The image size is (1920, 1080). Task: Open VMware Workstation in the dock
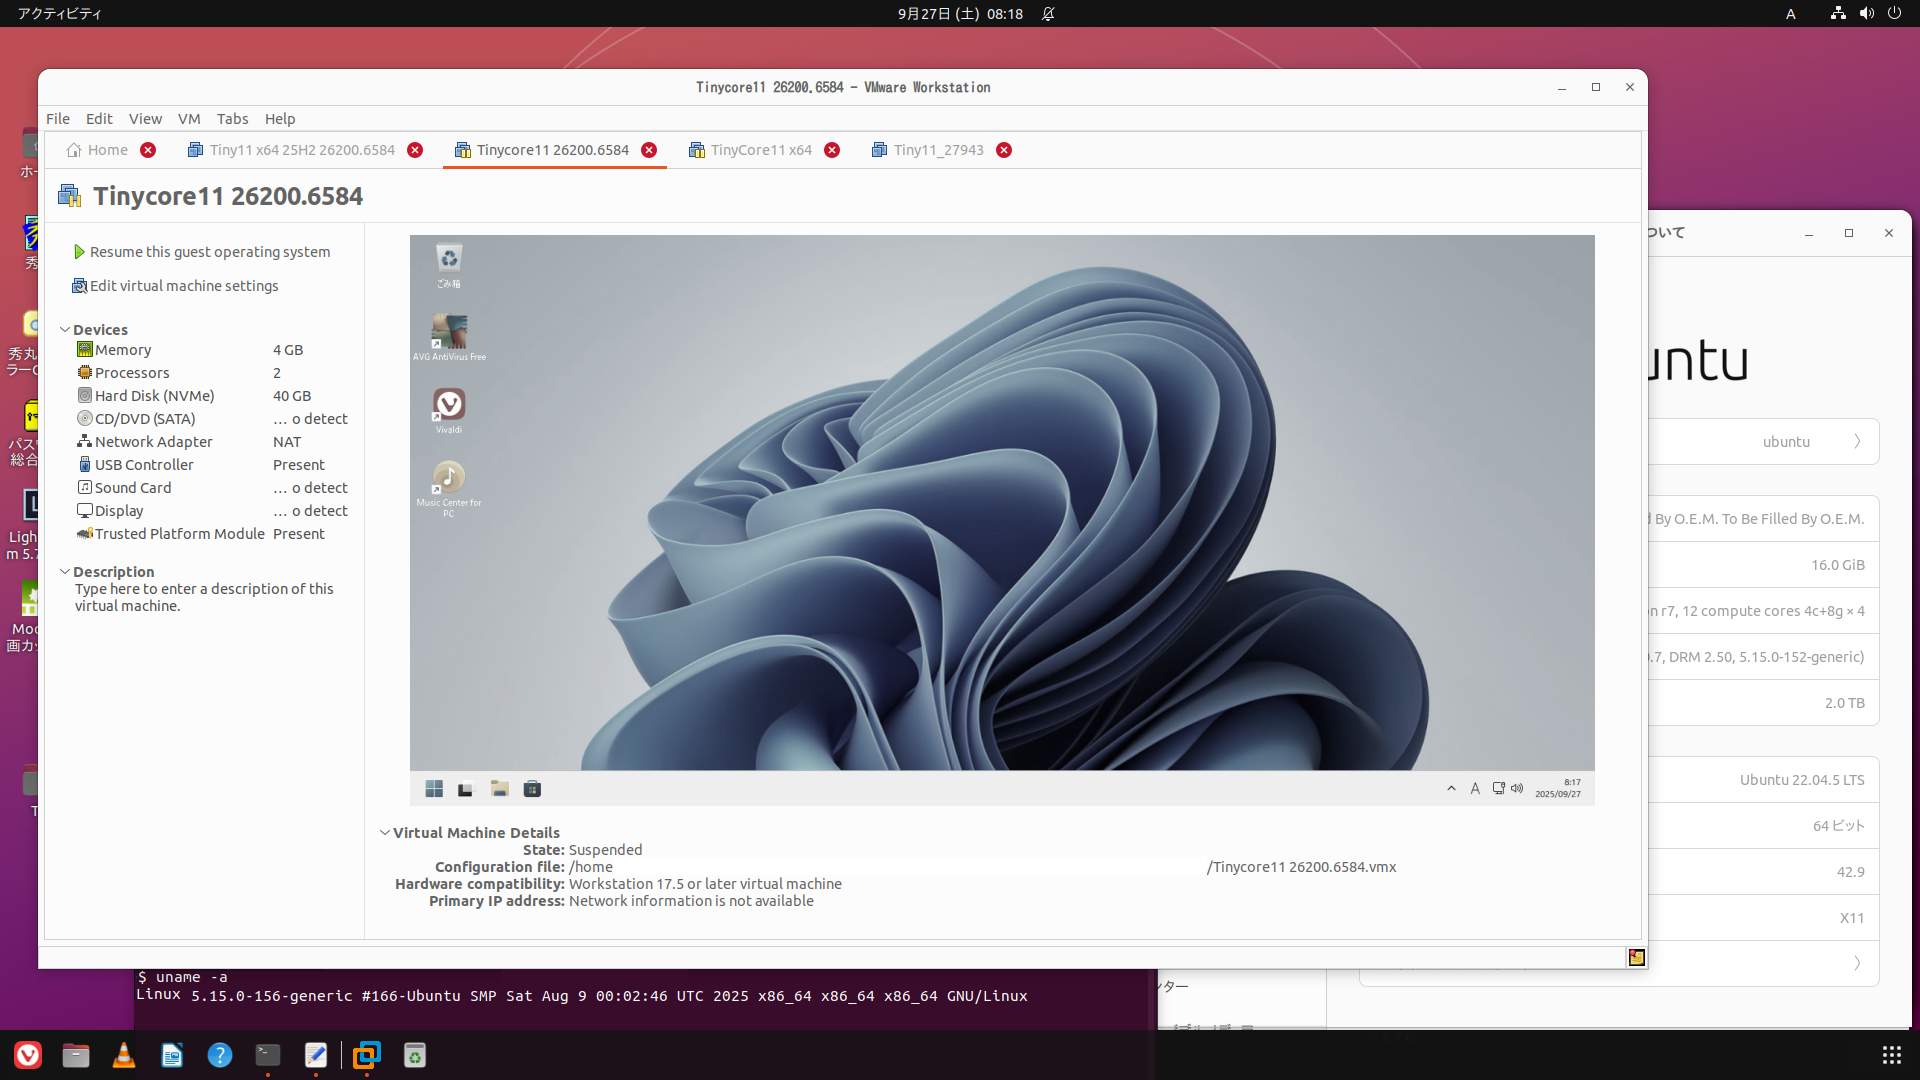(x=367, y=1055)
